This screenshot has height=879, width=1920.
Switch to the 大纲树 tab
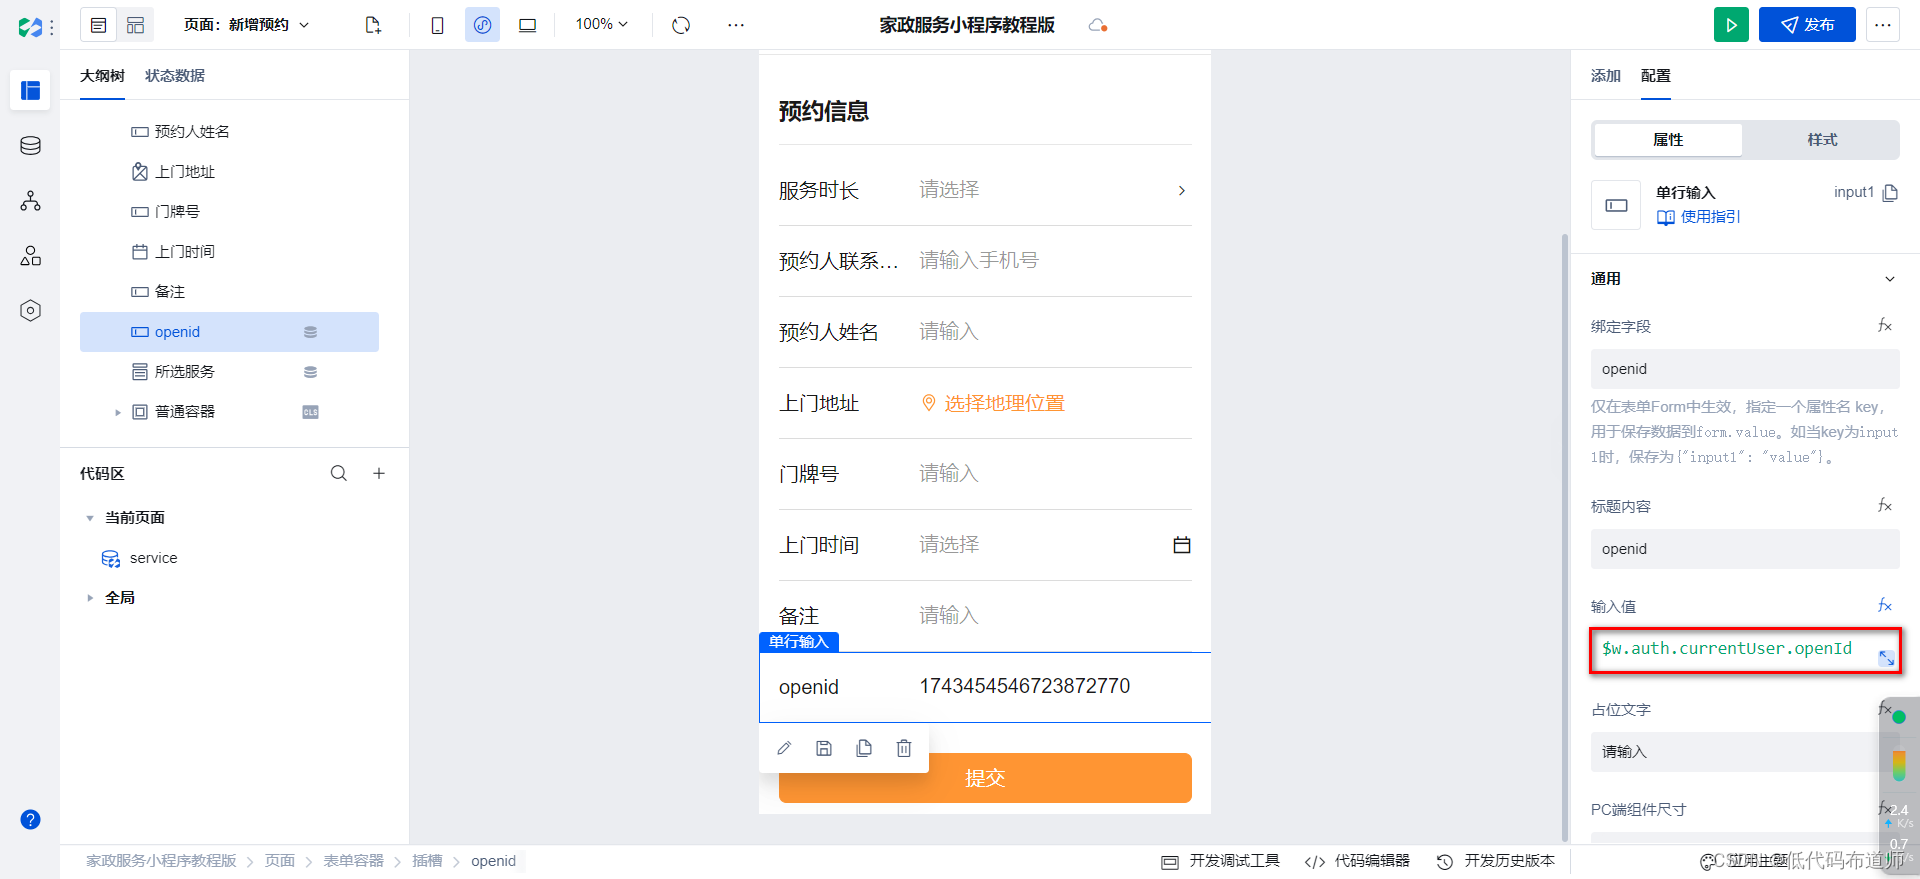102,76
